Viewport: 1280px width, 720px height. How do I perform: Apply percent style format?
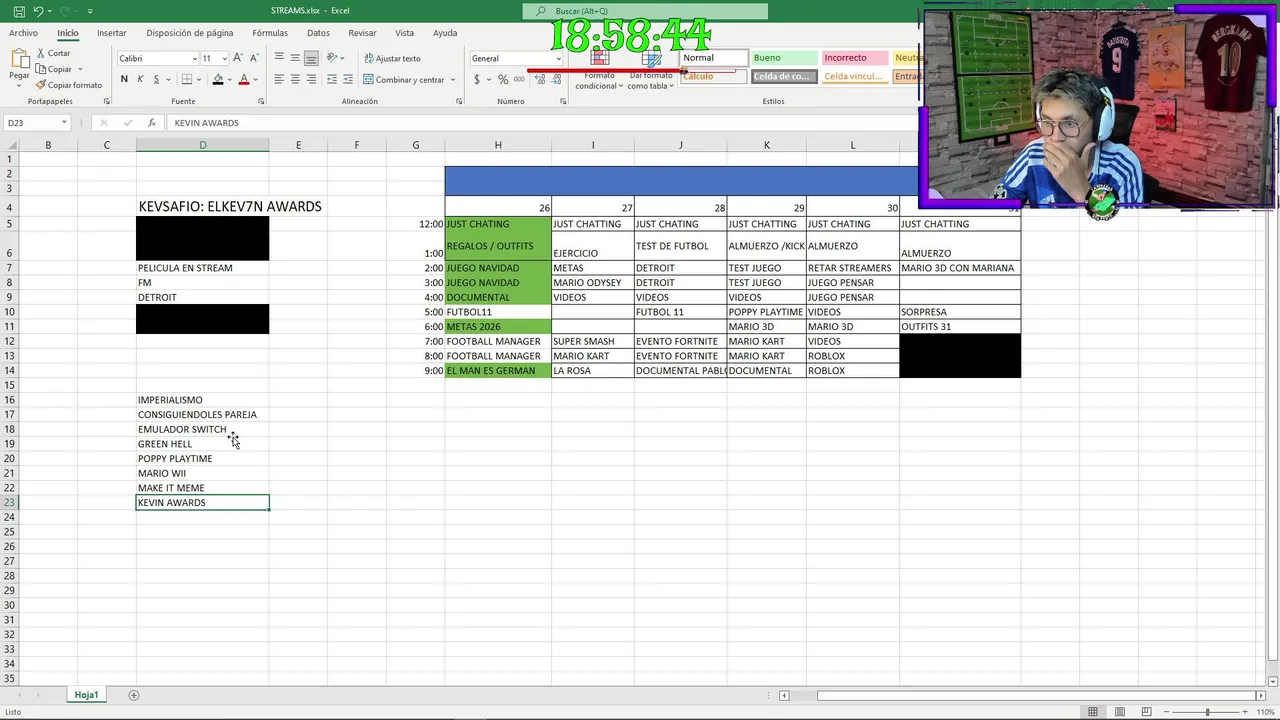coord(503,80)
